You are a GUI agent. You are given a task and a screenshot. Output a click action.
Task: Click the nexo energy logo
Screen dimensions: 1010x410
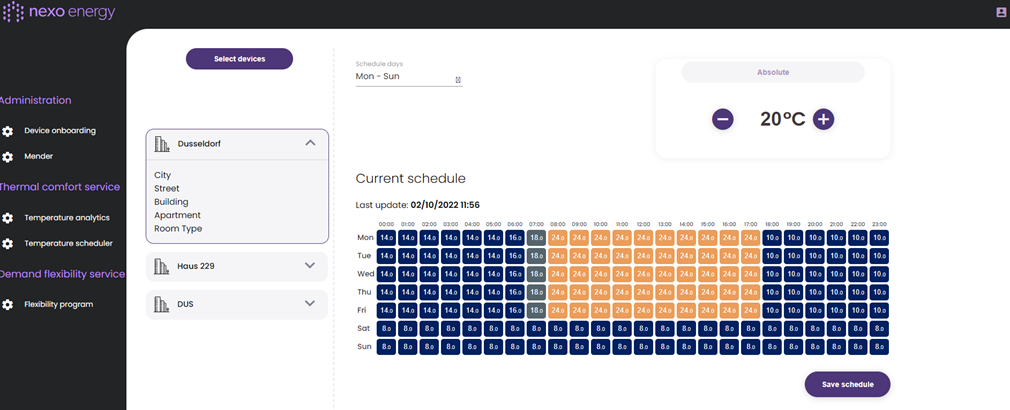(x=59, y=12)
